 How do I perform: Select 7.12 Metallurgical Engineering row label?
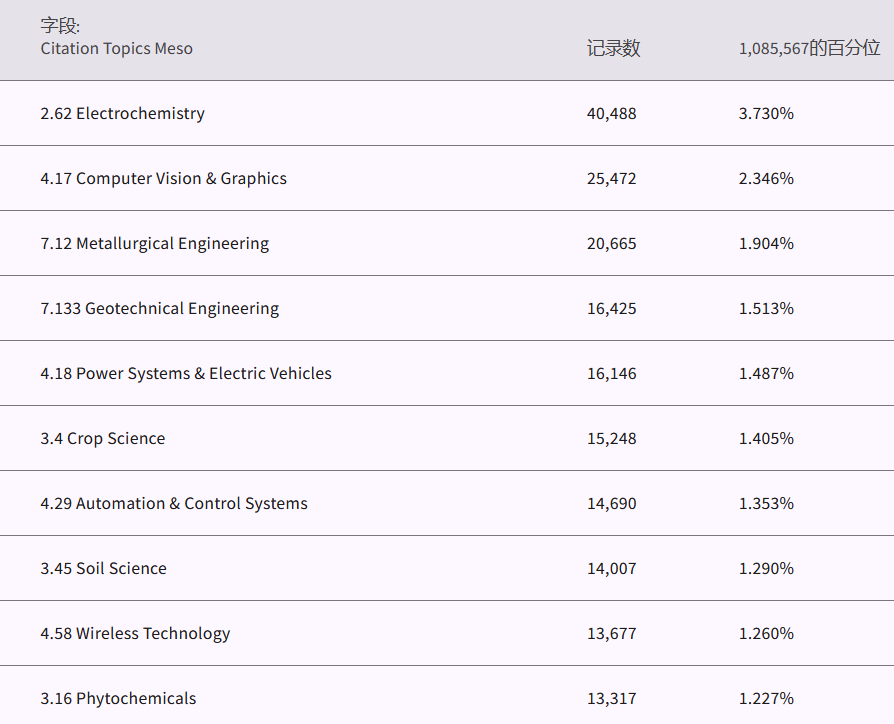coord(154,243)
